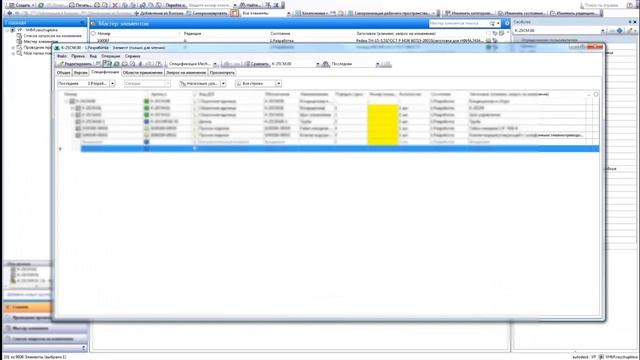This screenshot has height=360, width=640.
Task: Click the Редактировать toolbar button
Action: (x=75, y=64)
